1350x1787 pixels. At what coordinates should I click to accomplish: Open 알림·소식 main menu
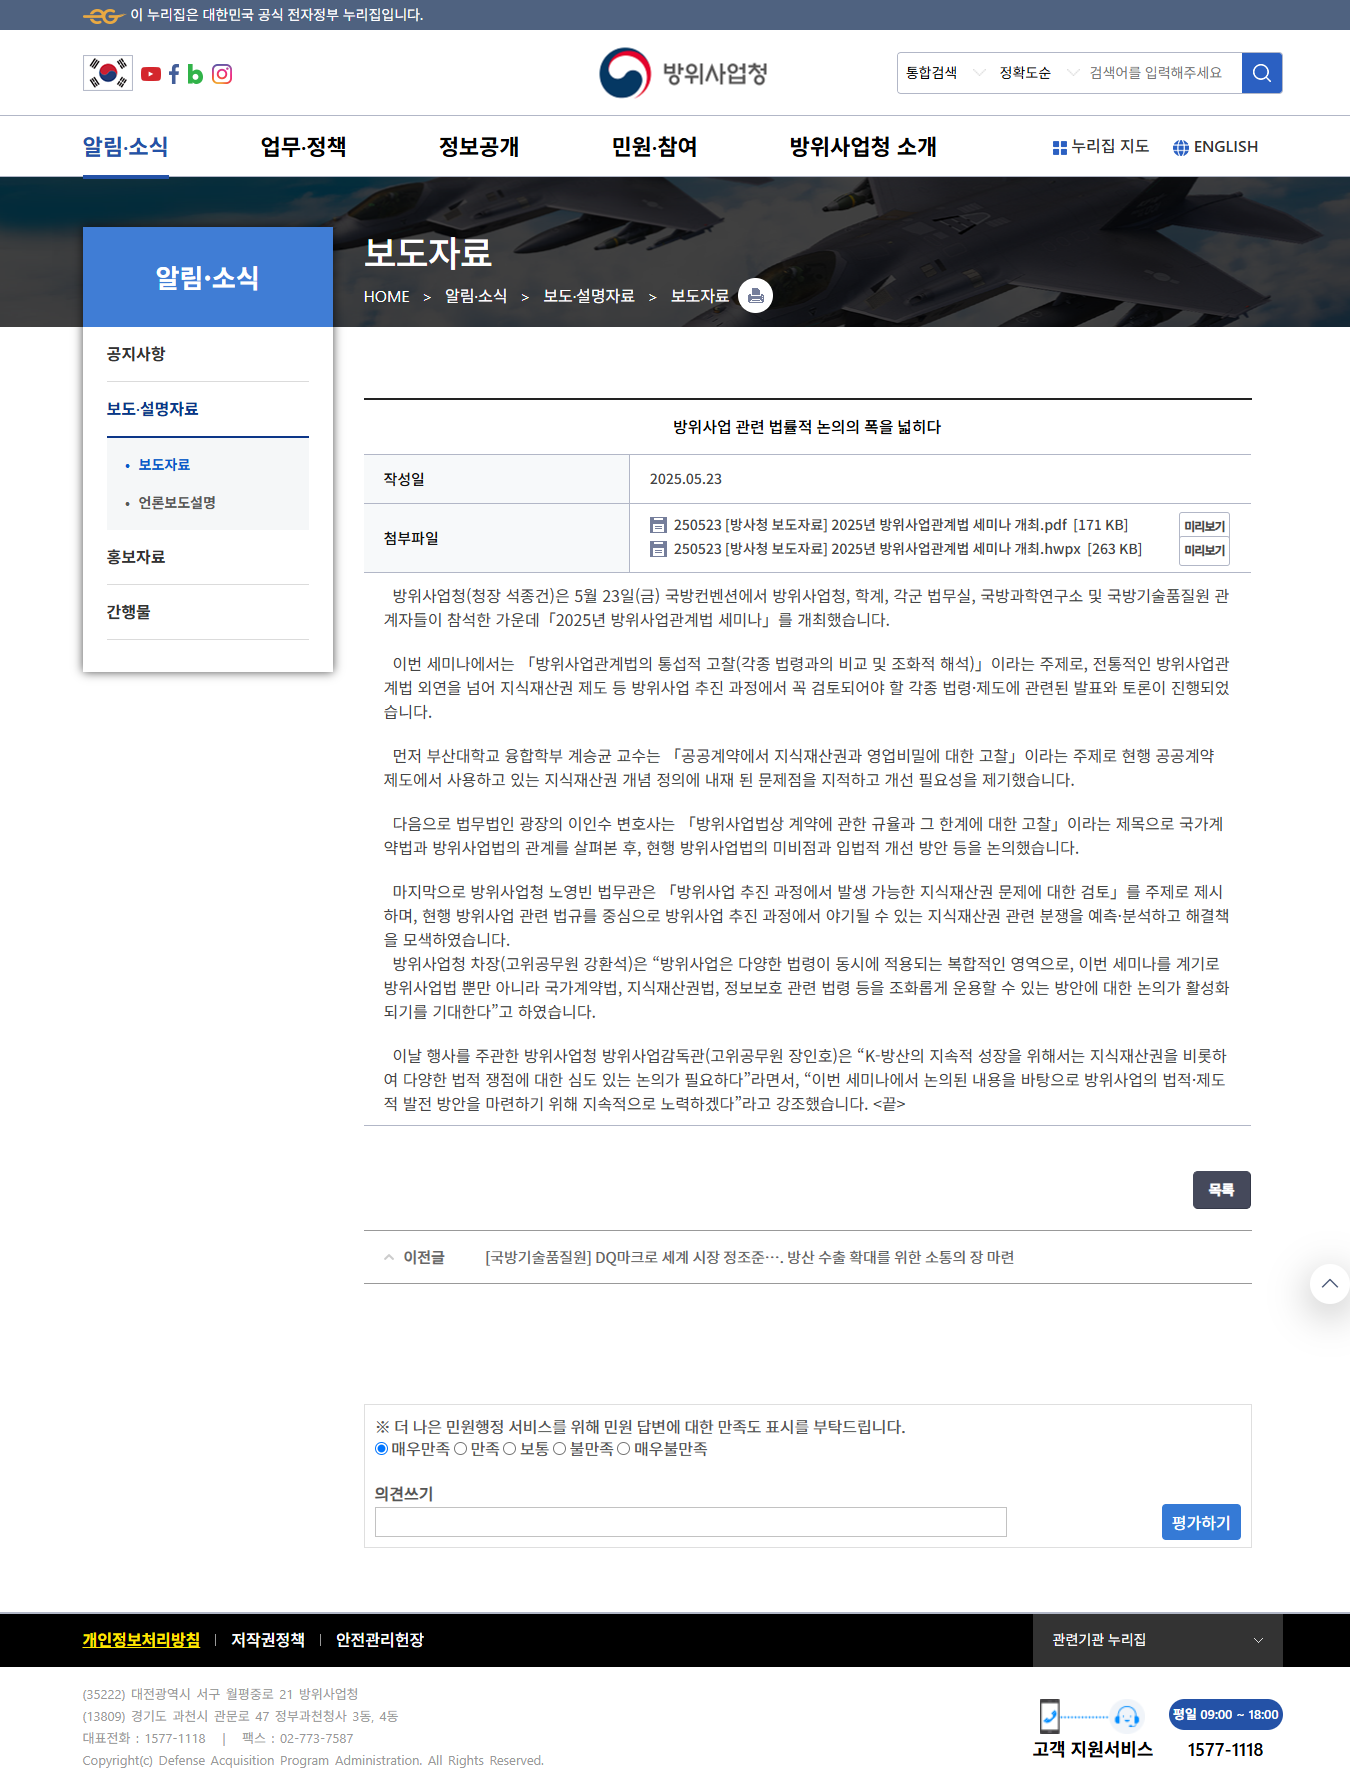tap(125, 147)
